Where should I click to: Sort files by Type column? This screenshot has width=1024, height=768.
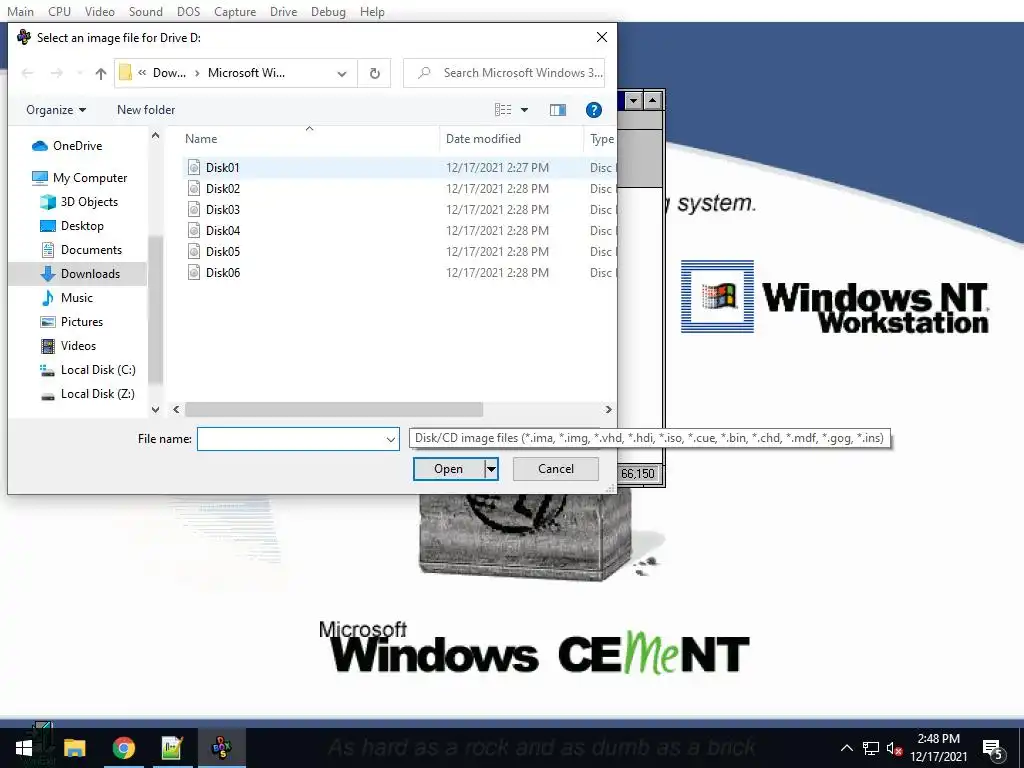tap(601, 138)
